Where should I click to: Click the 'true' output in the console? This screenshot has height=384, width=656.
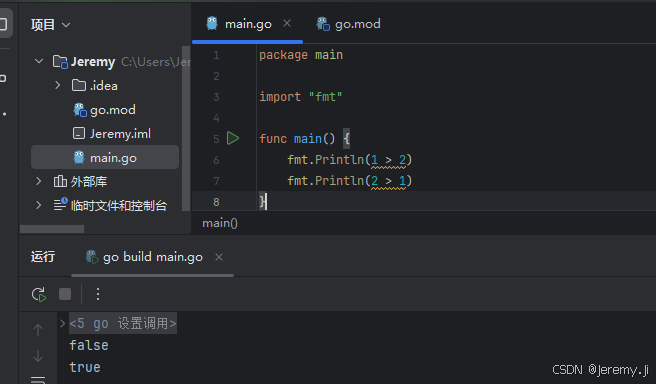(85, 367)
